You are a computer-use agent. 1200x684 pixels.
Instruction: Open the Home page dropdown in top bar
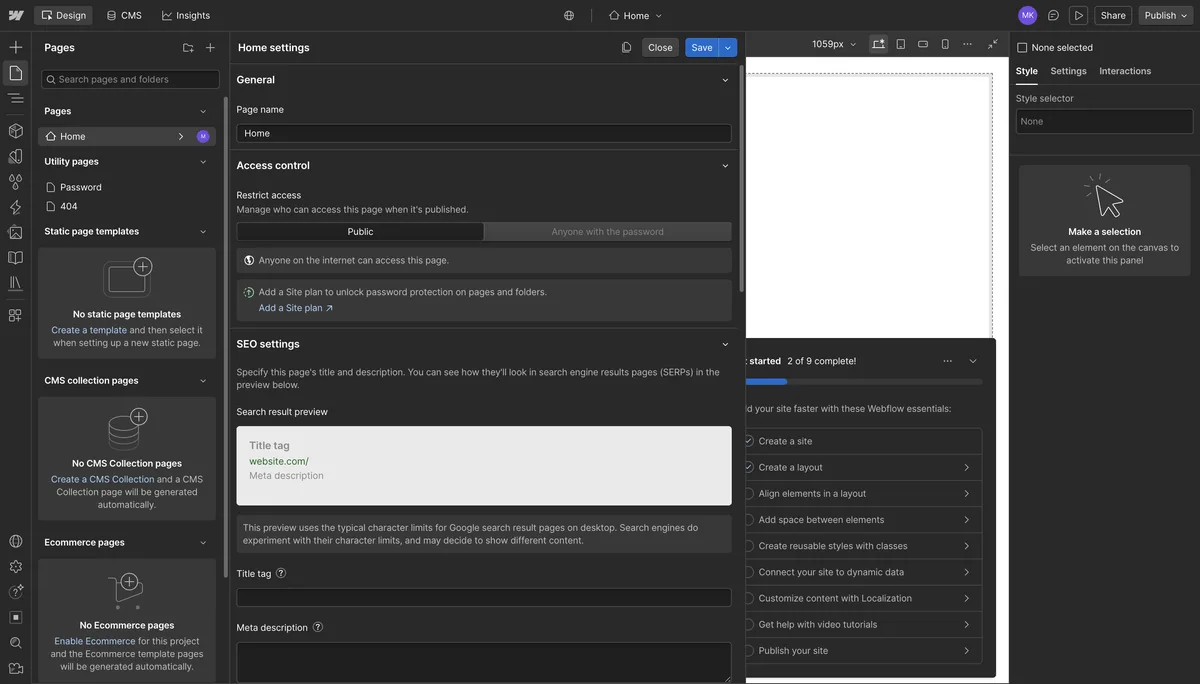636,15
